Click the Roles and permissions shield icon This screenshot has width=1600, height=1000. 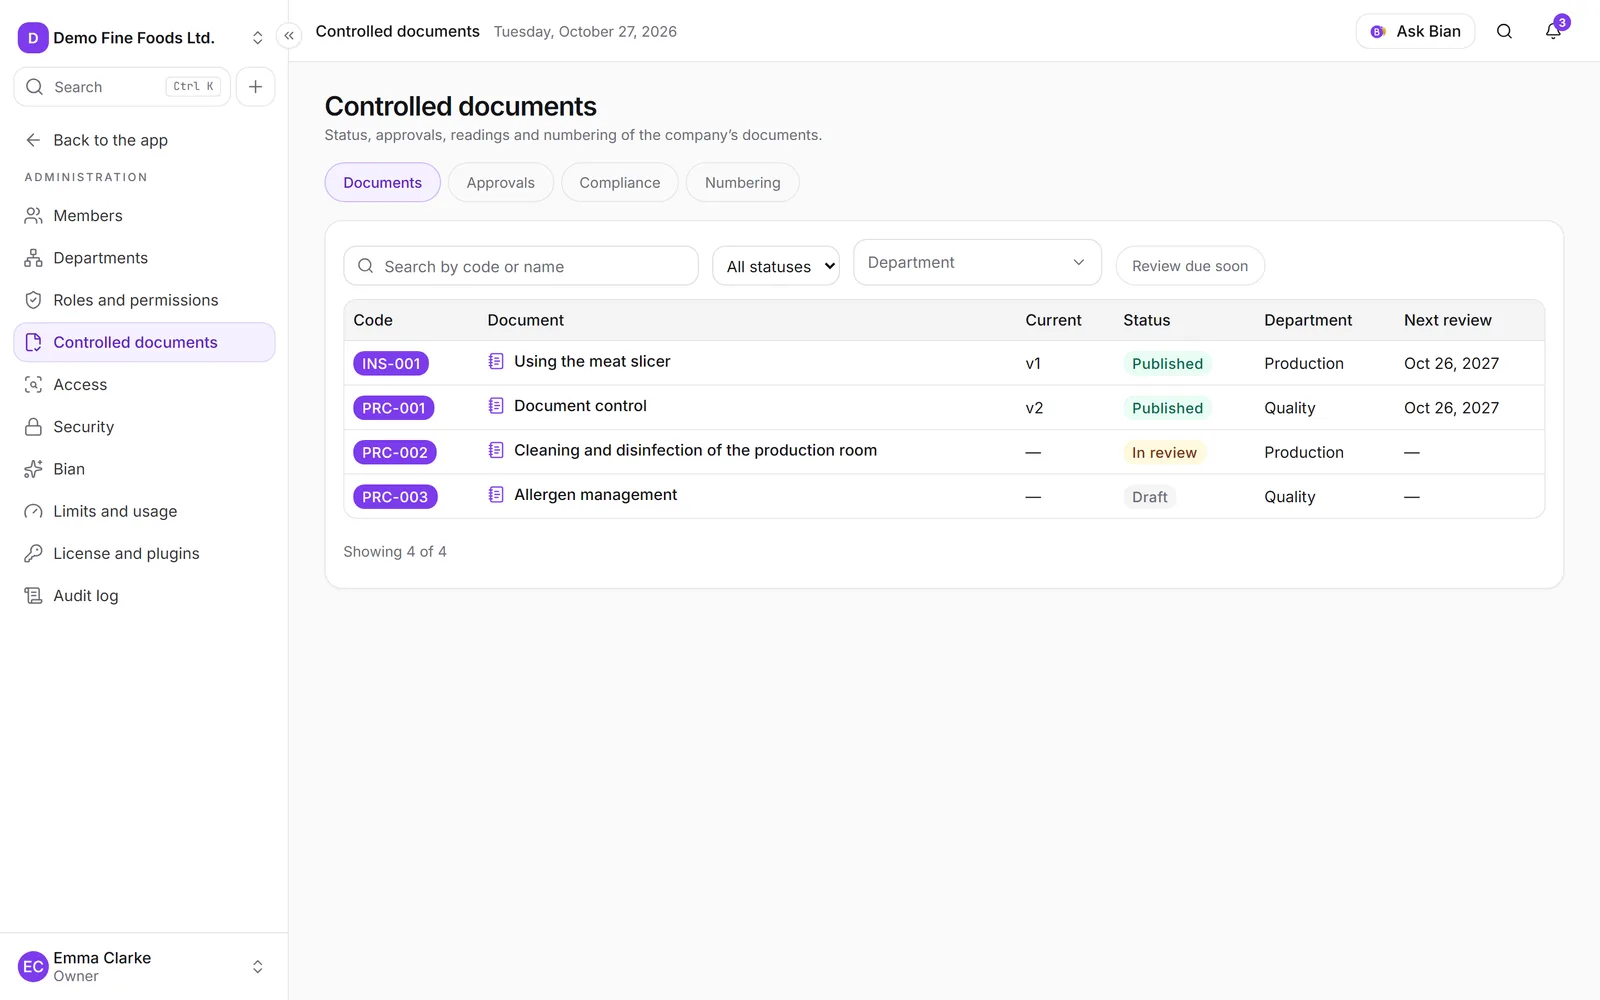click(x=33, y=300)
